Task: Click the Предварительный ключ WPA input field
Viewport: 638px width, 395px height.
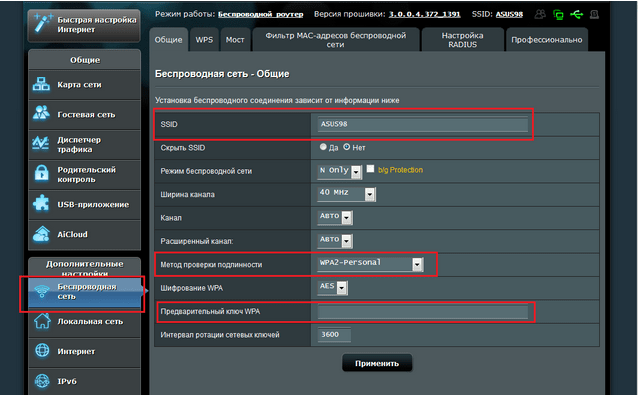Action: (422, 312)
